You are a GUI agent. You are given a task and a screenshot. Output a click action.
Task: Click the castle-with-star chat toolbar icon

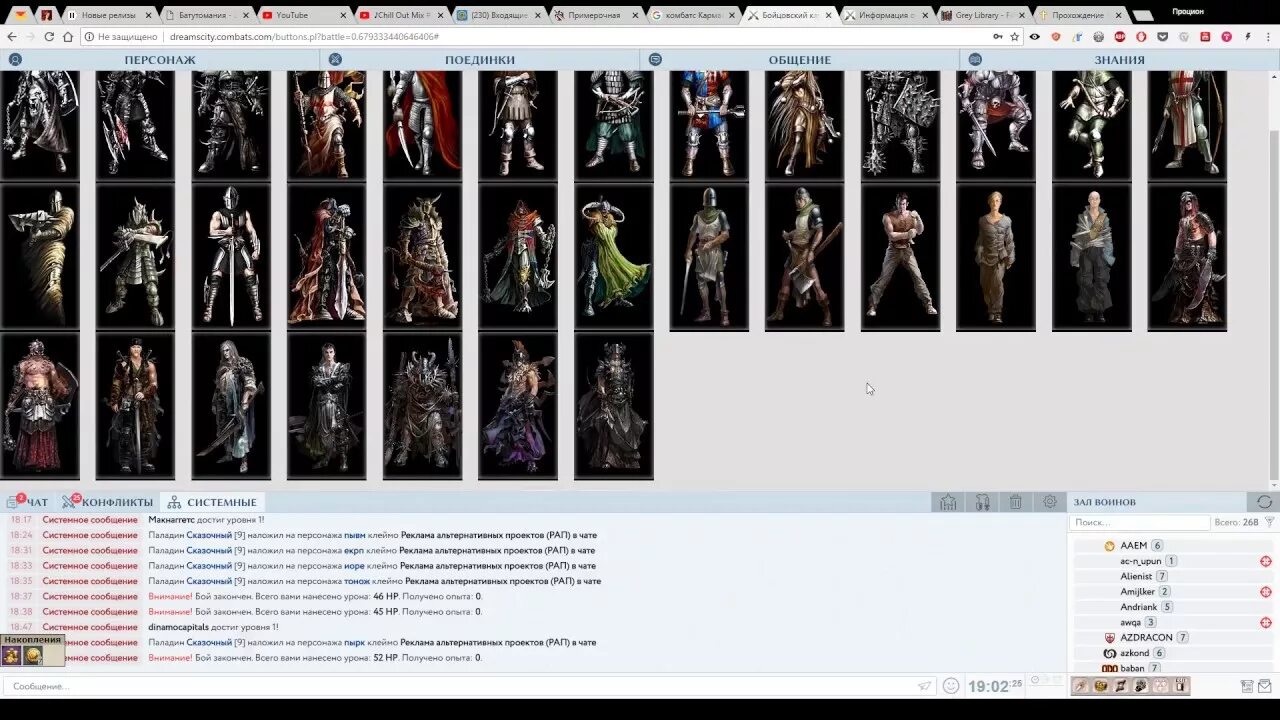pyautogui.click(x=948, y=502)
